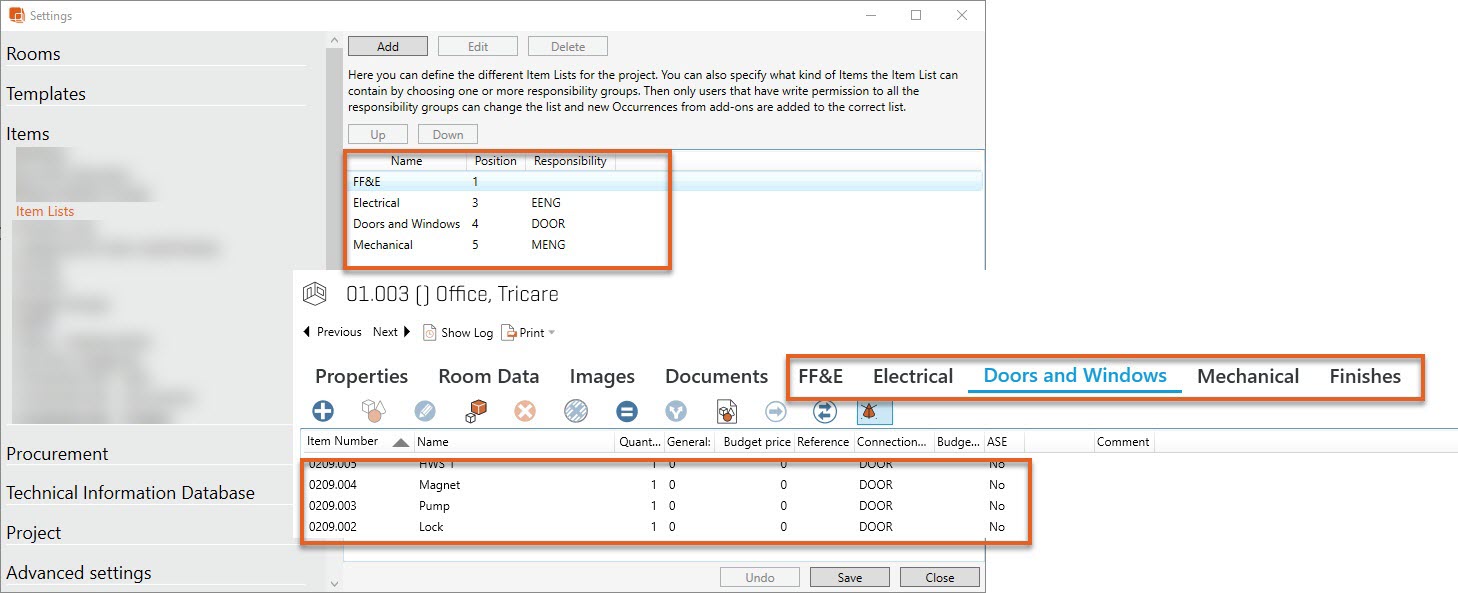Show the Log for this room
This screenshot has width=1458, height=593.
[x=458, y=333]
